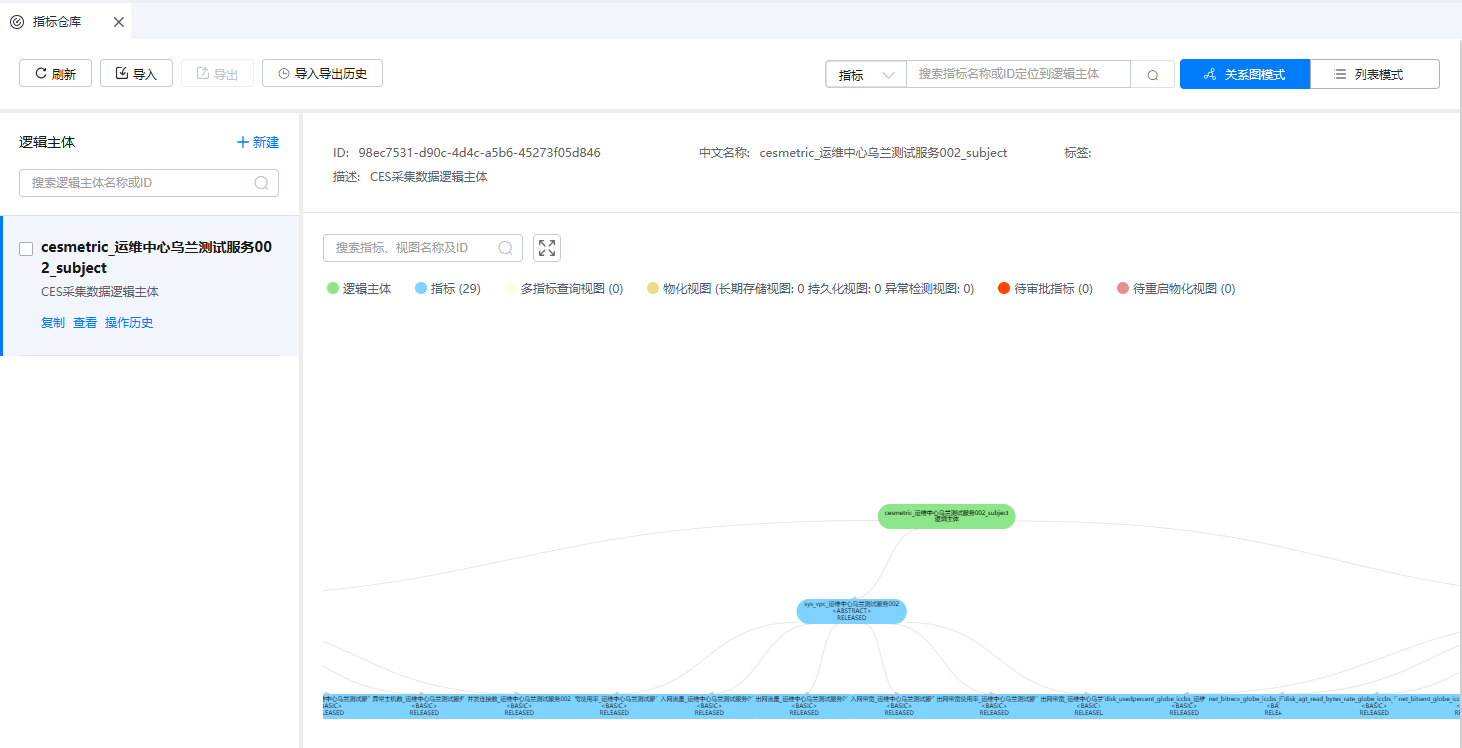Switch to 关系图模式 view
This screenshot has width=1462, height=748.
(1244, 75)
